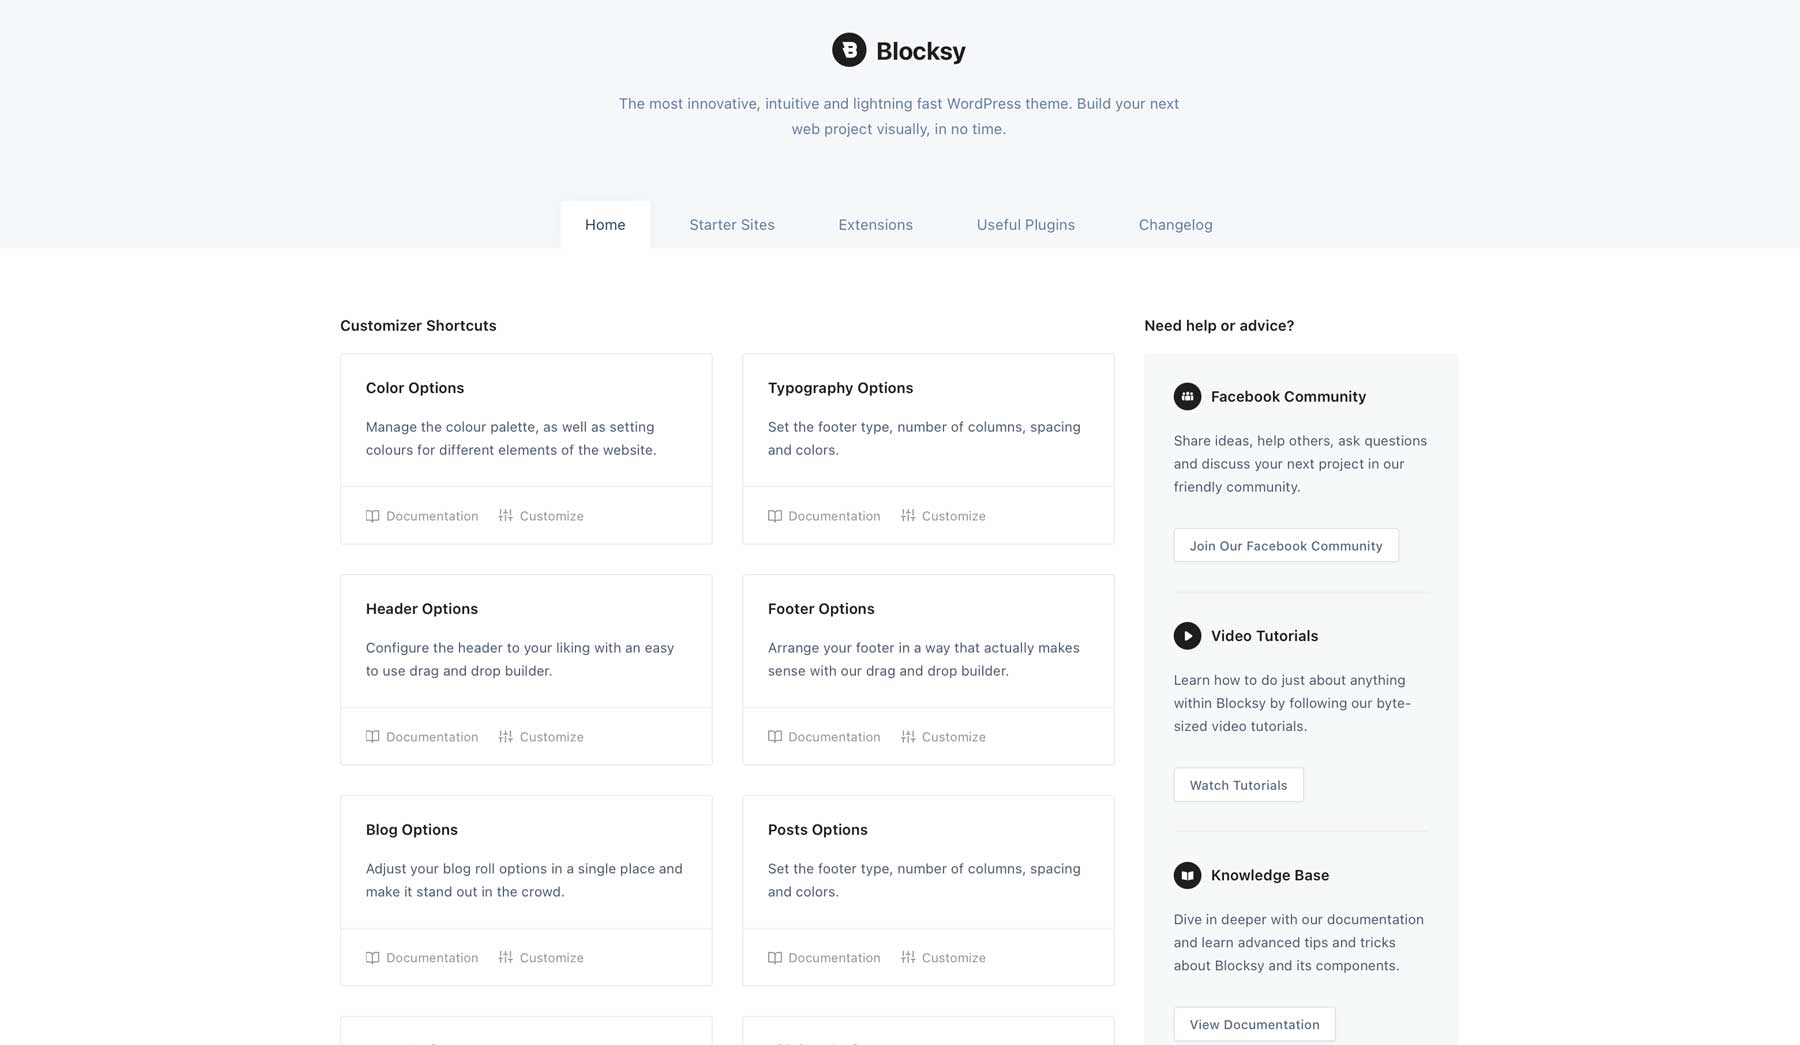Click the Video Tutorials heading
The width and height of the screenshot is (1800, 1045).
tap(1264, 636)
